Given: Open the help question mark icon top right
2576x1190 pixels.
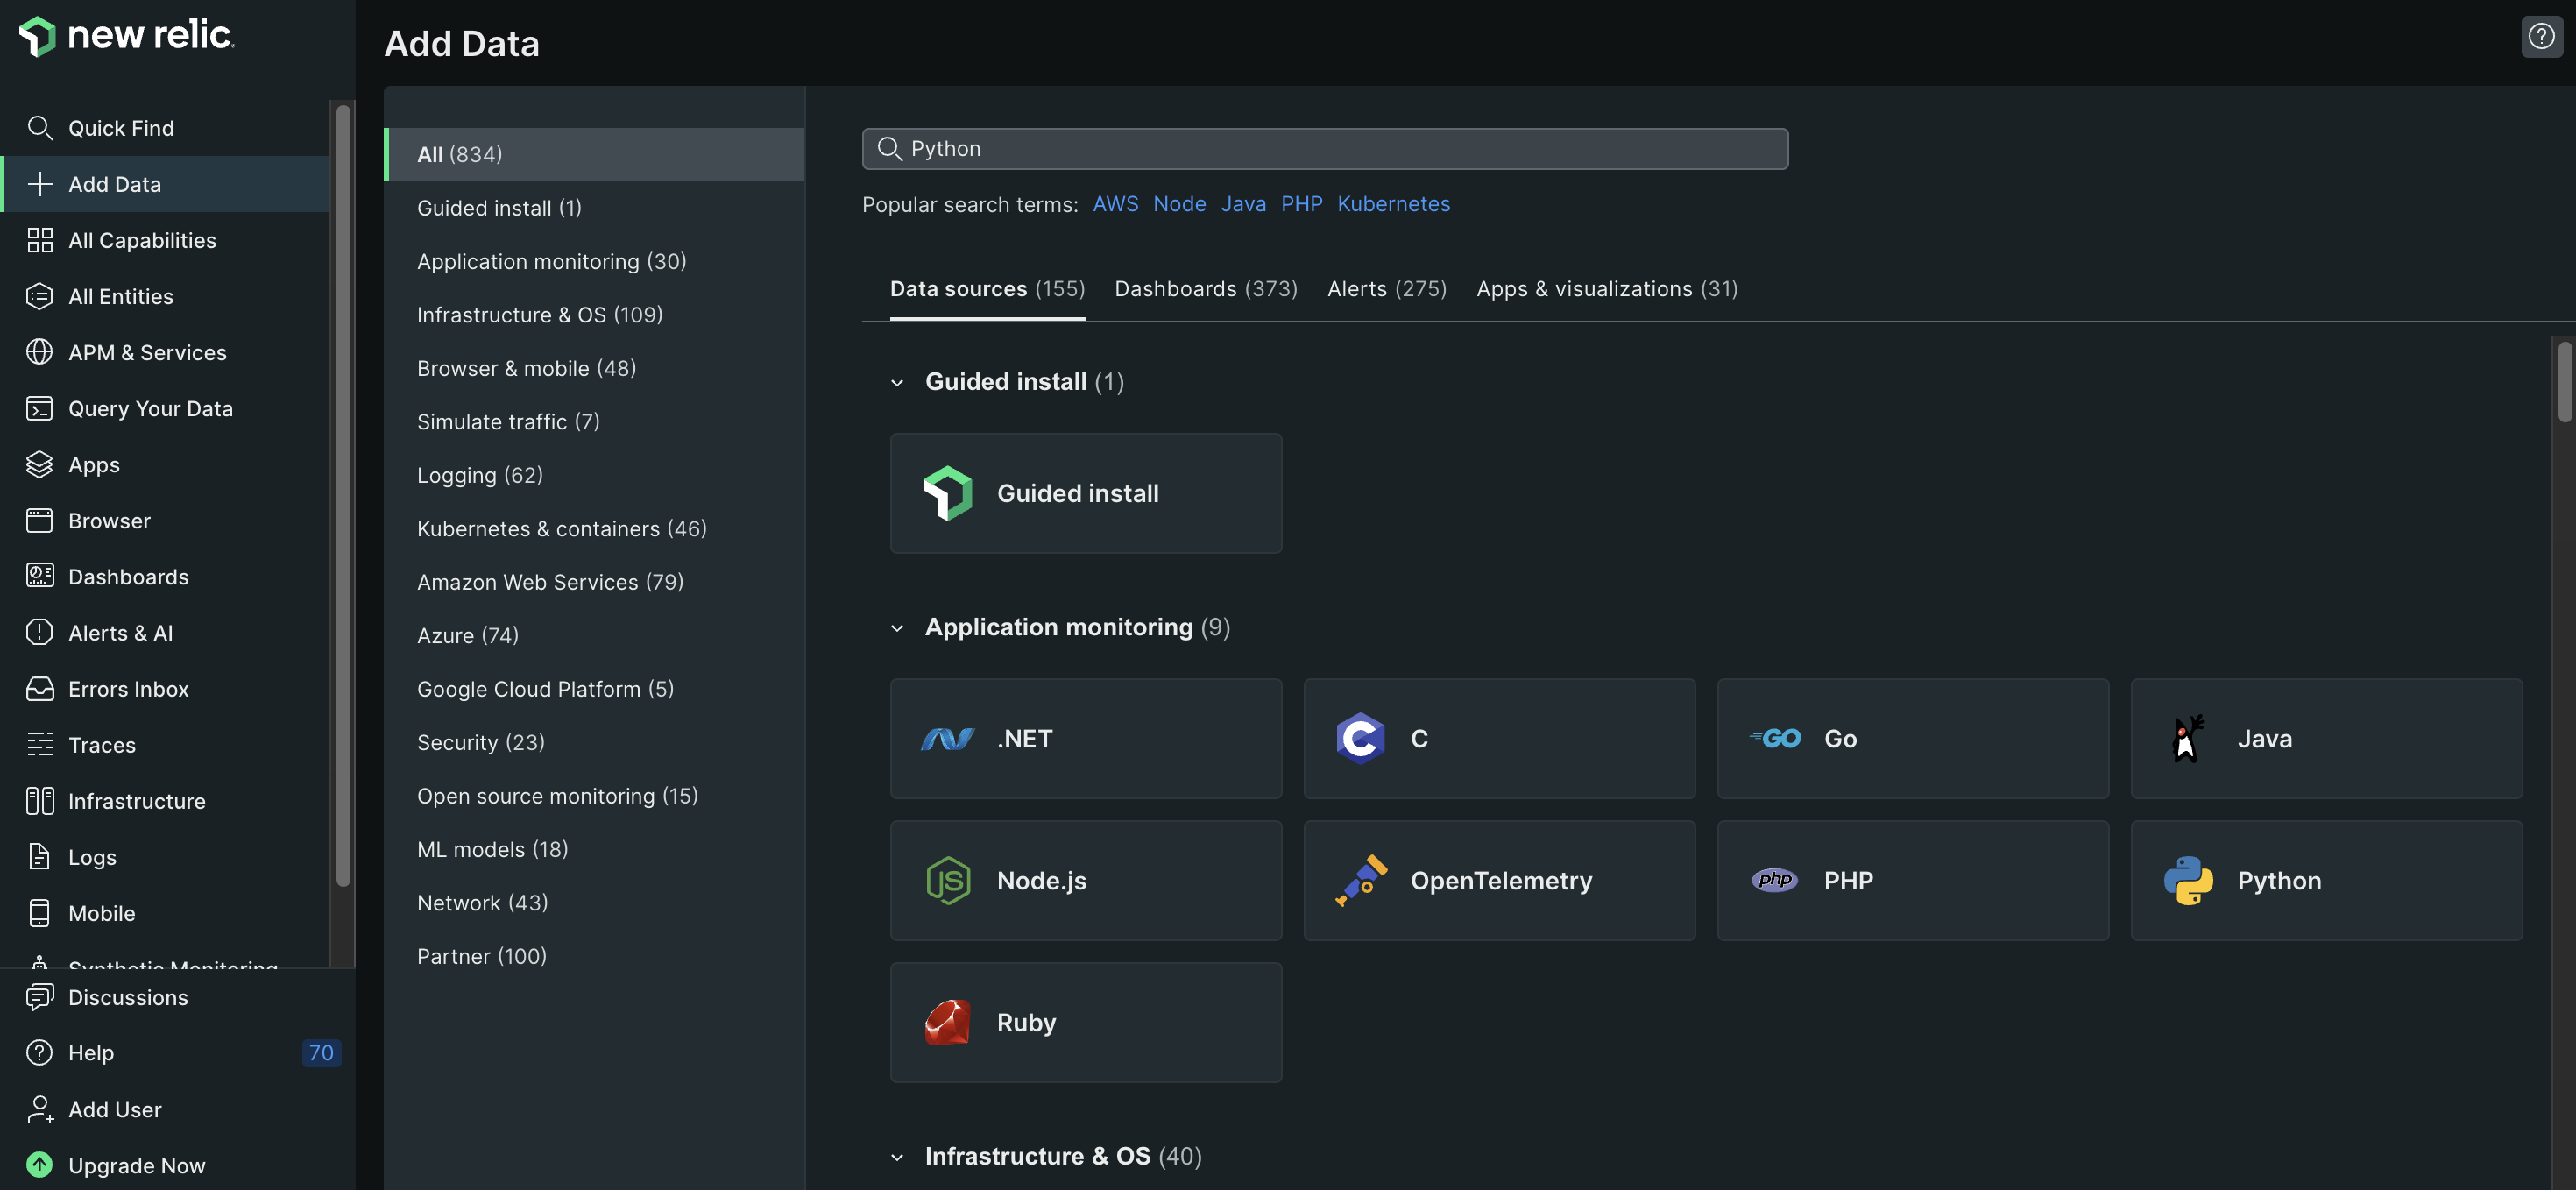Looking at the screenshot, I should click(x=2541, y=37).
